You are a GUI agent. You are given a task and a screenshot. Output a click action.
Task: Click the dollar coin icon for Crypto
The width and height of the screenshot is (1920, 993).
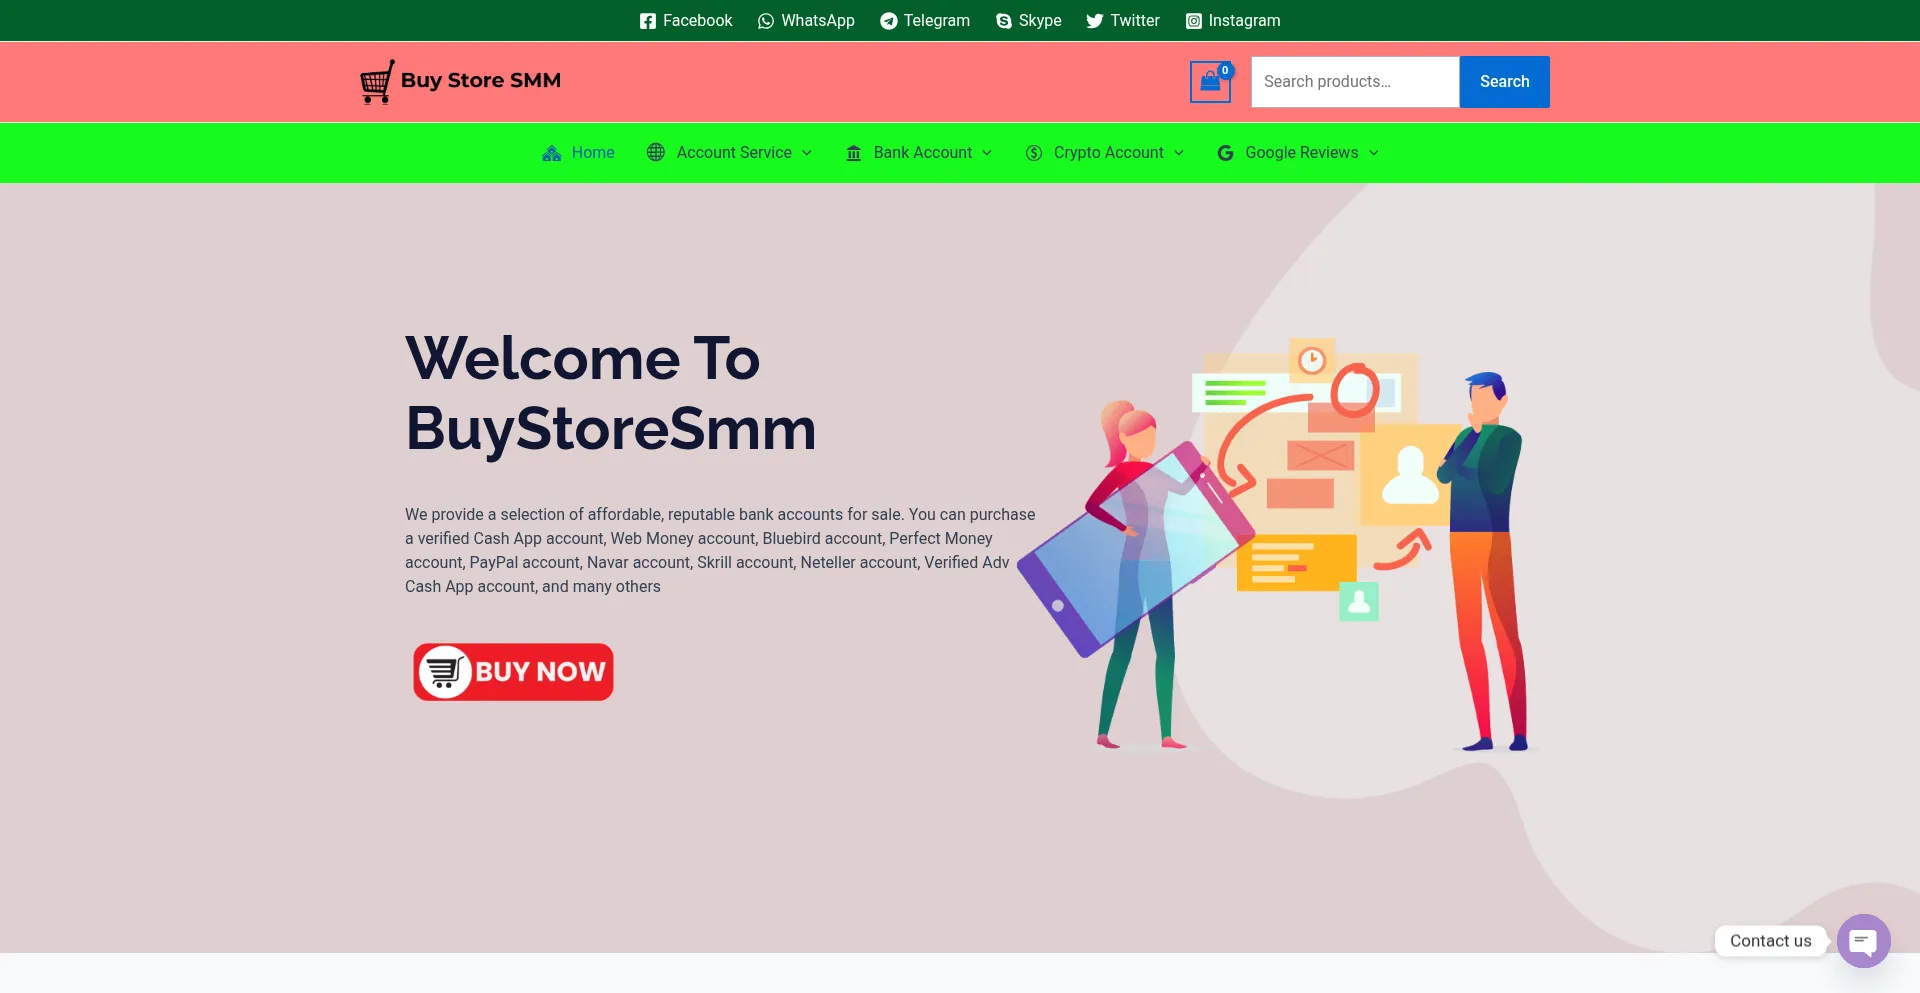click(1034, 153)
